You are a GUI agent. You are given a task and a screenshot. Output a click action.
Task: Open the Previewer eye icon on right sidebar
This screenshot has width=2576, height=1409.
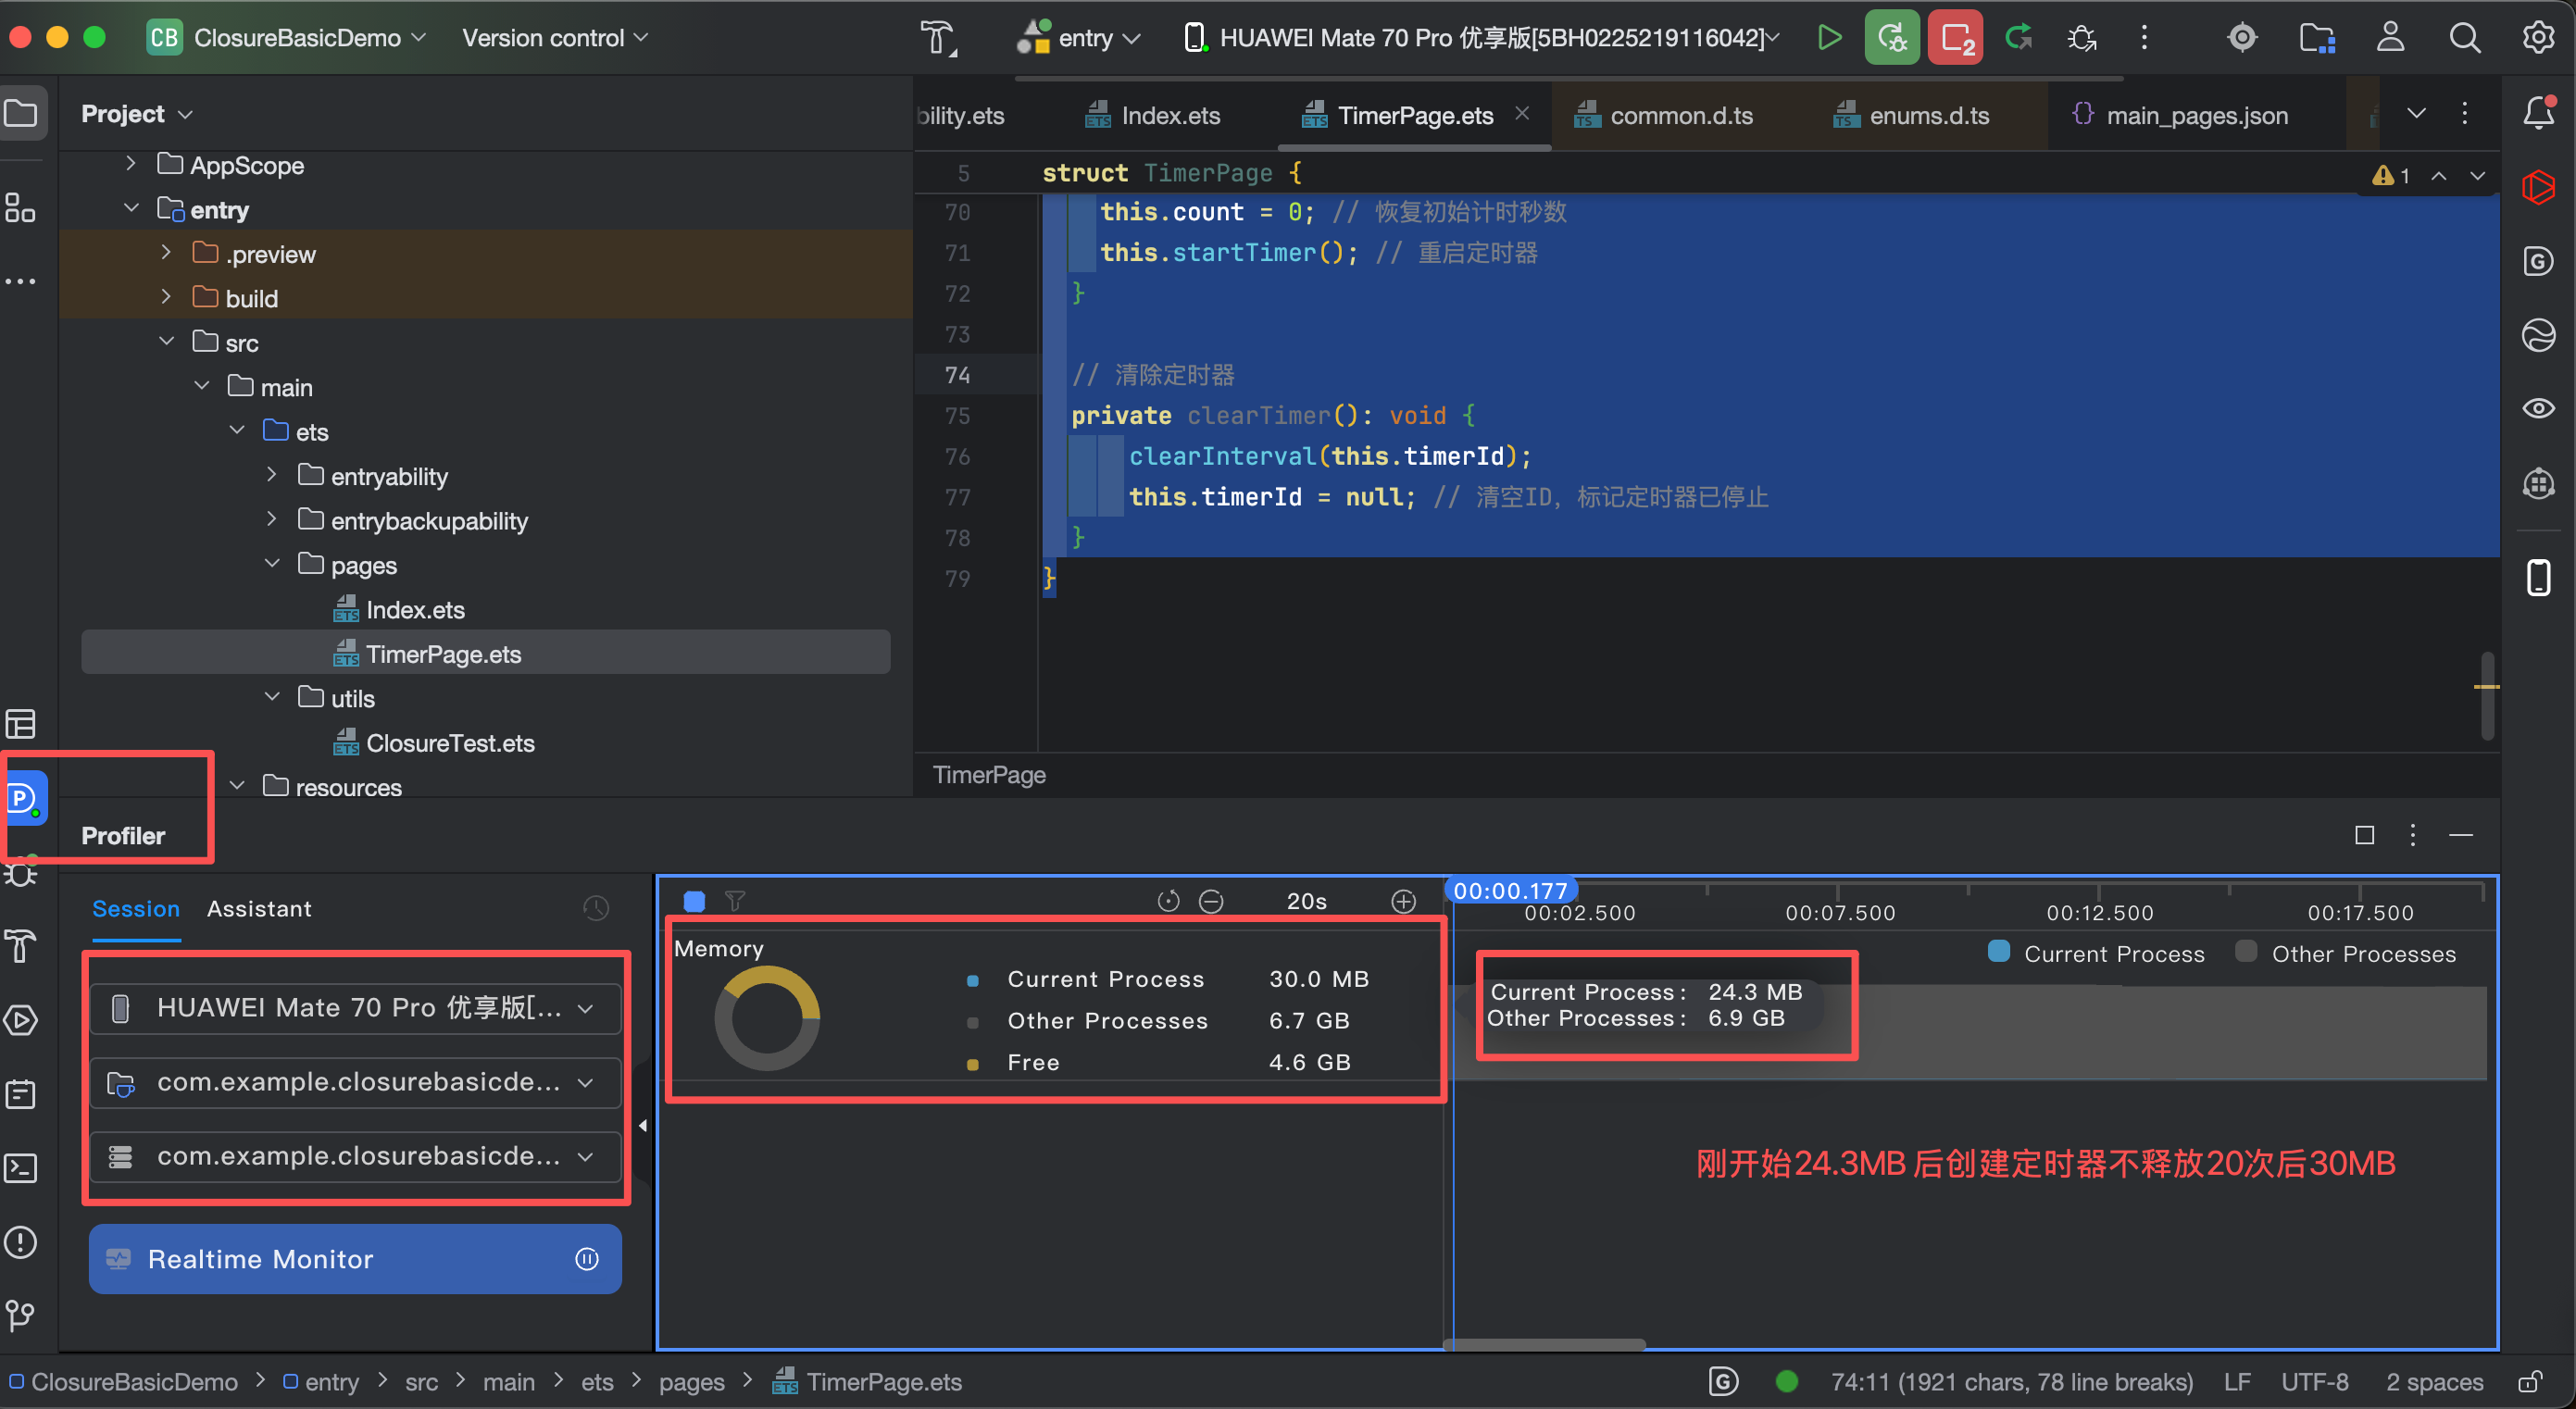coord(2538,408)
